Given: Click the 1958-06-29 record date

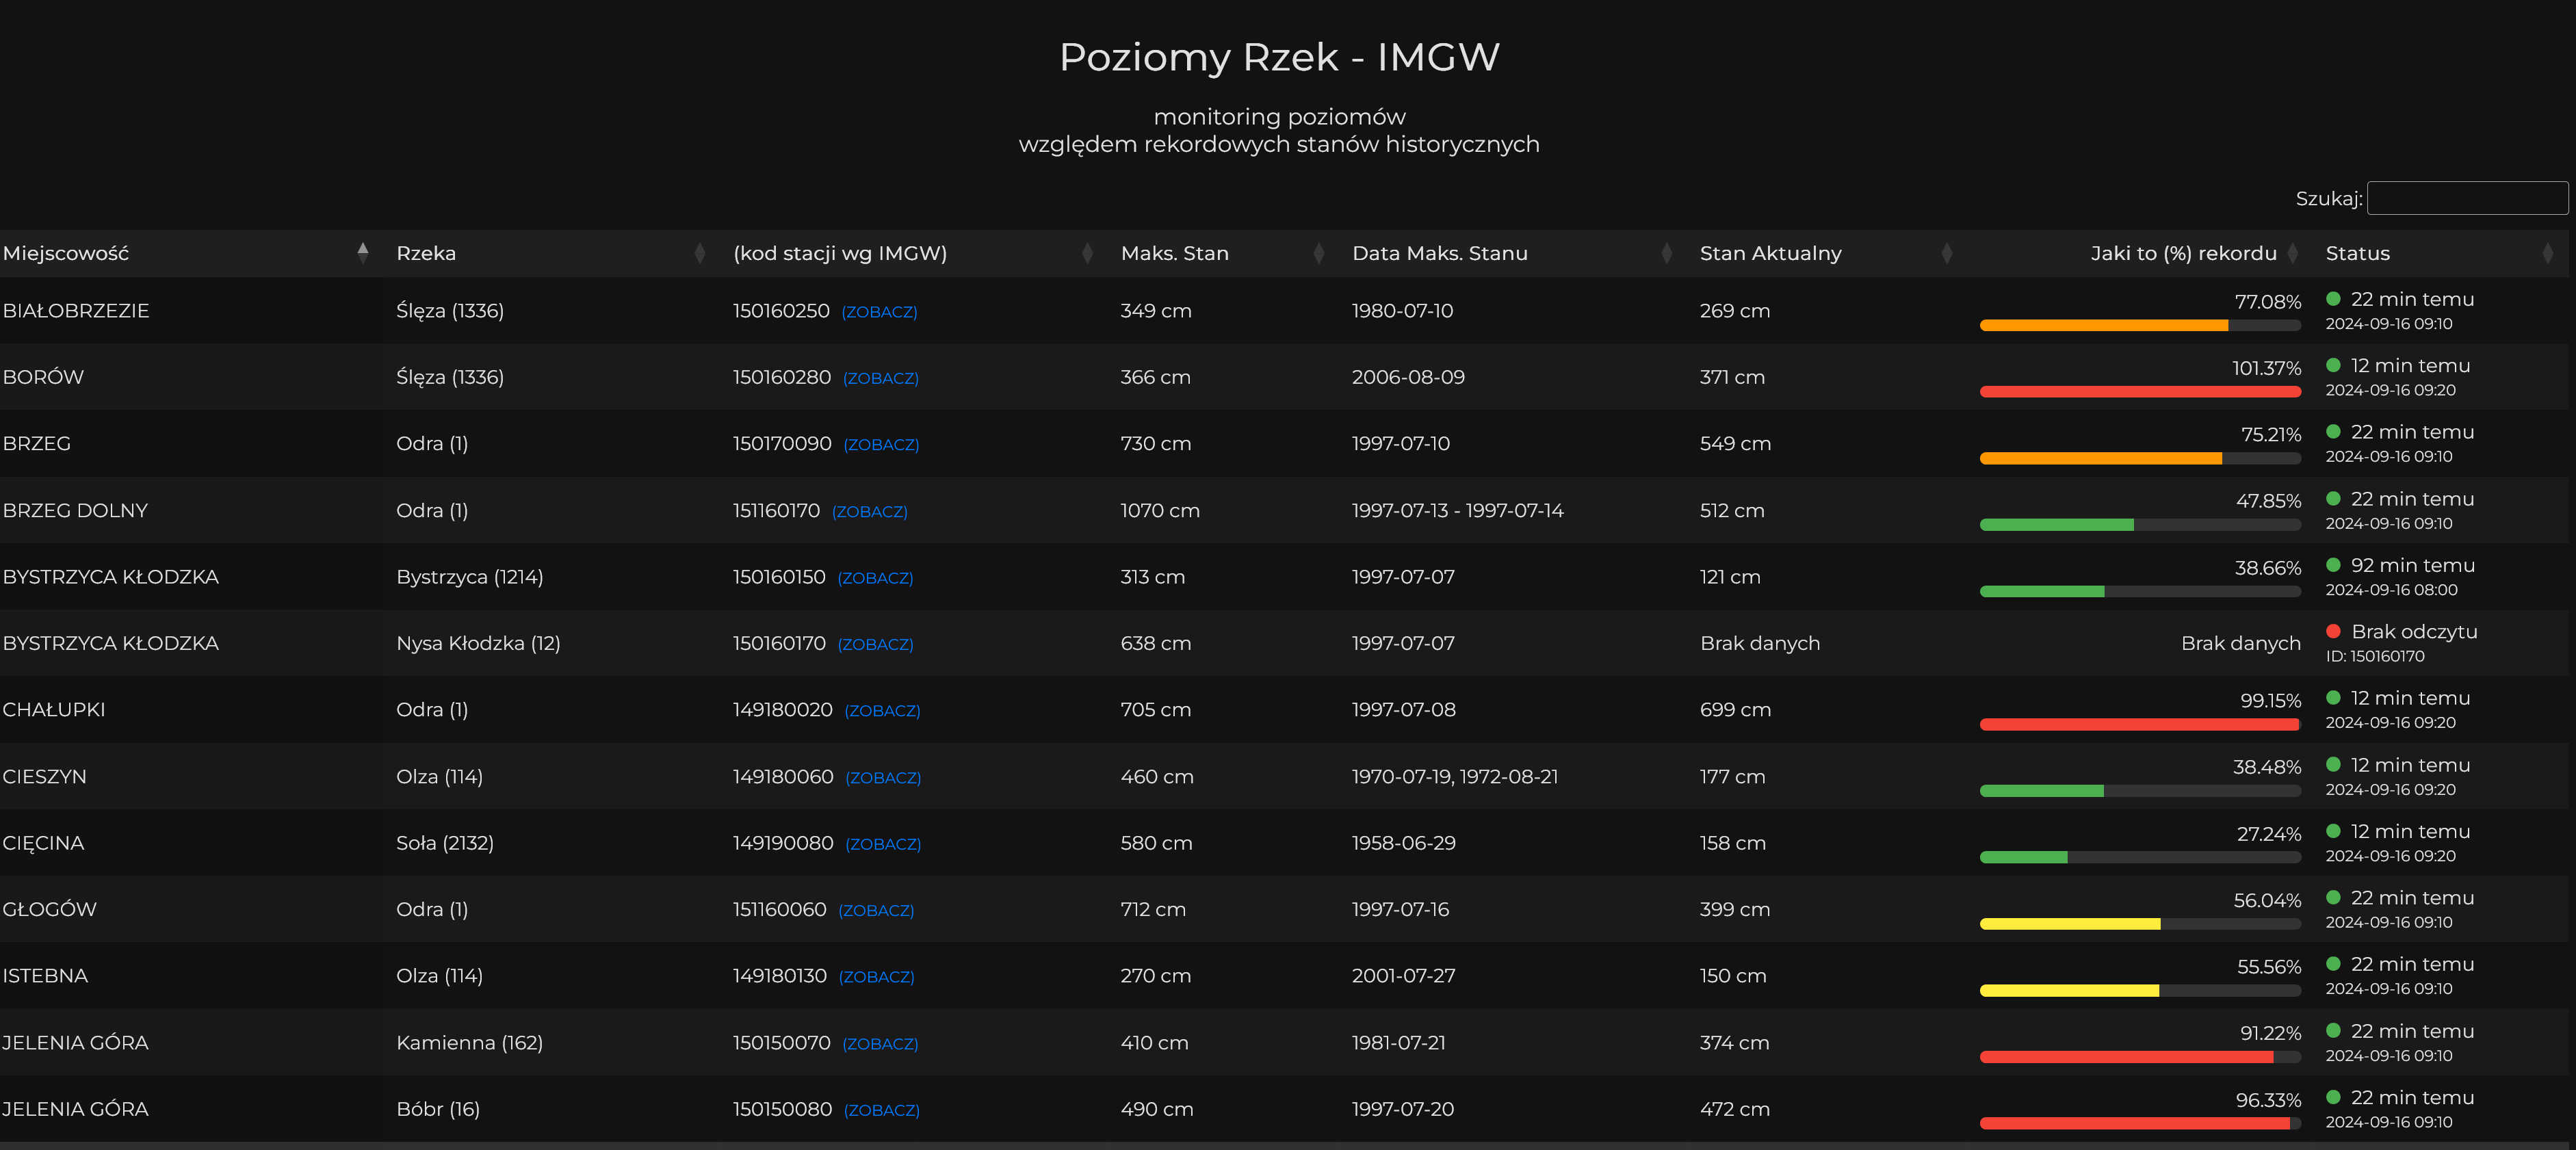Looking at the screenshot, I should [1403, 843].
